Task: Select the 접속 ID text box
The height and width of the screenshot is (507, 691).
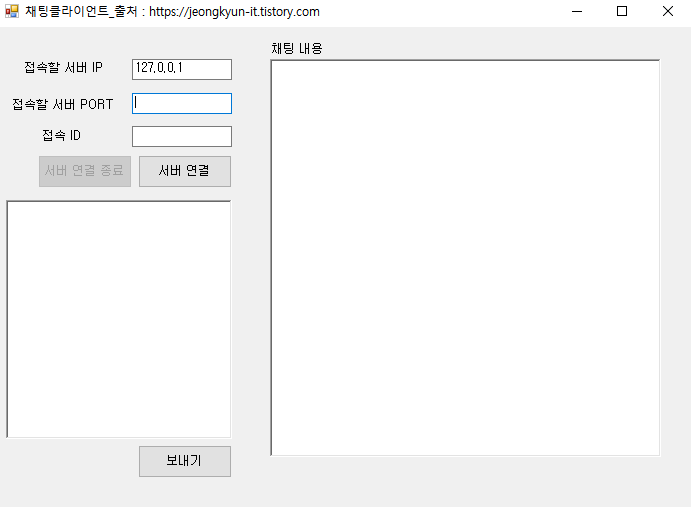Action: (x=182, y=136)
